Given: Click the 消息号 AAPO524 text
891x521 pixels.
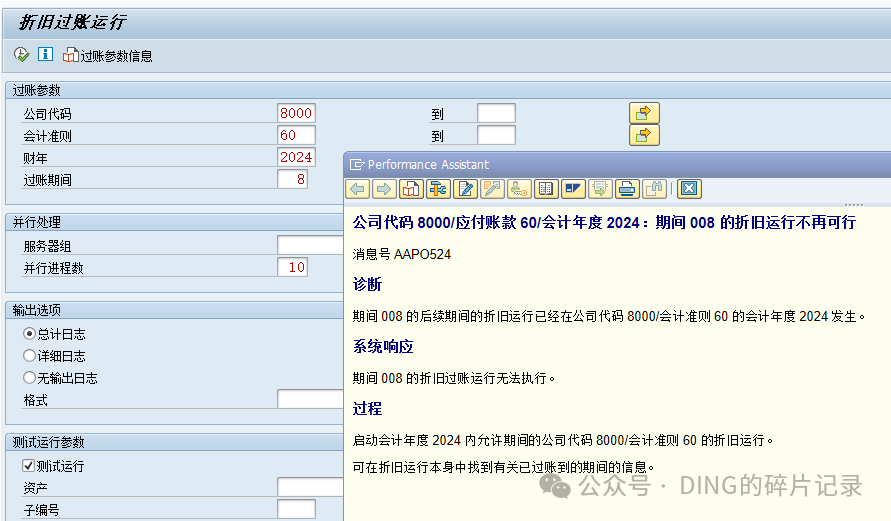Looking at the screenshot, I should pos(402,254).
